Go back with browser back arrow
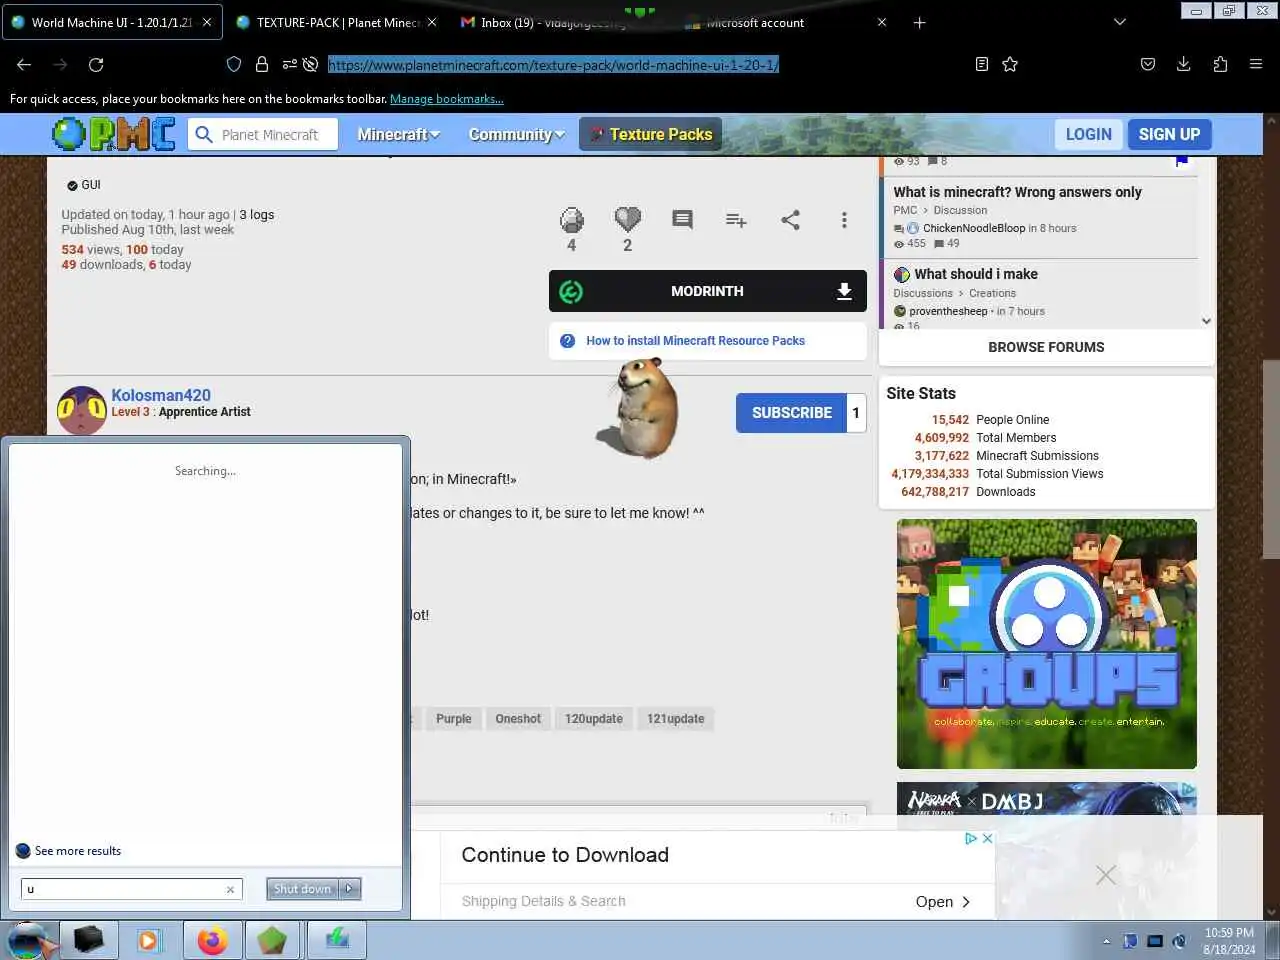 tap(24, 64)
